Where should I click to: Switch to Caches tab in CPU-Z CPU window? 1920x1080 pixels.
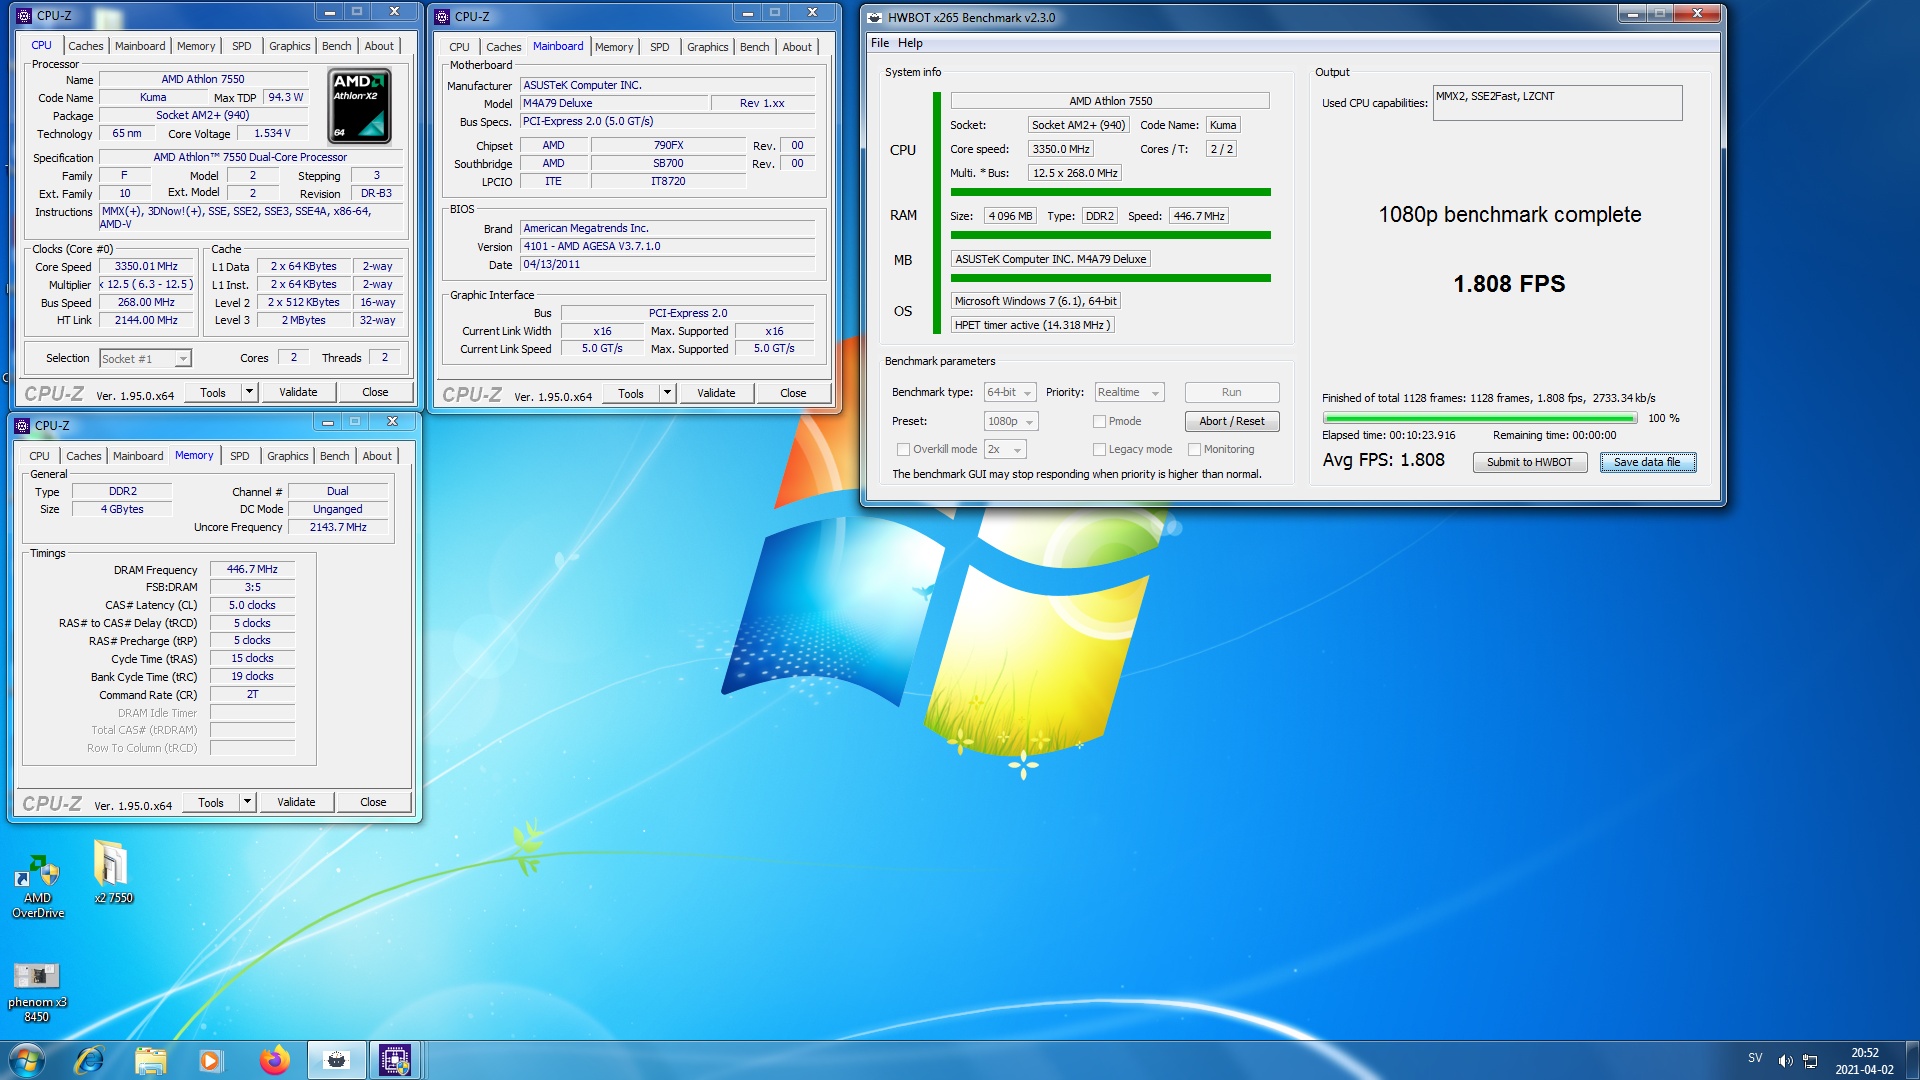click(85, 46)
